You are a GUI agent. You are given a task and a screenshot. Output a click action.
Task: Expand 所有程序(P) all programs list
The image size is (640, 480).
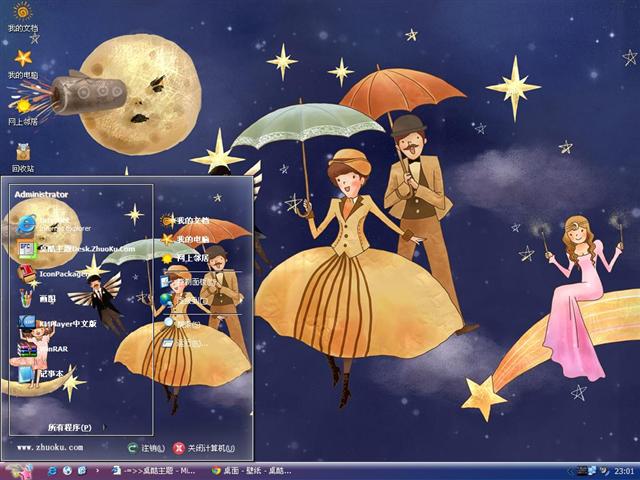coord(72,427)
